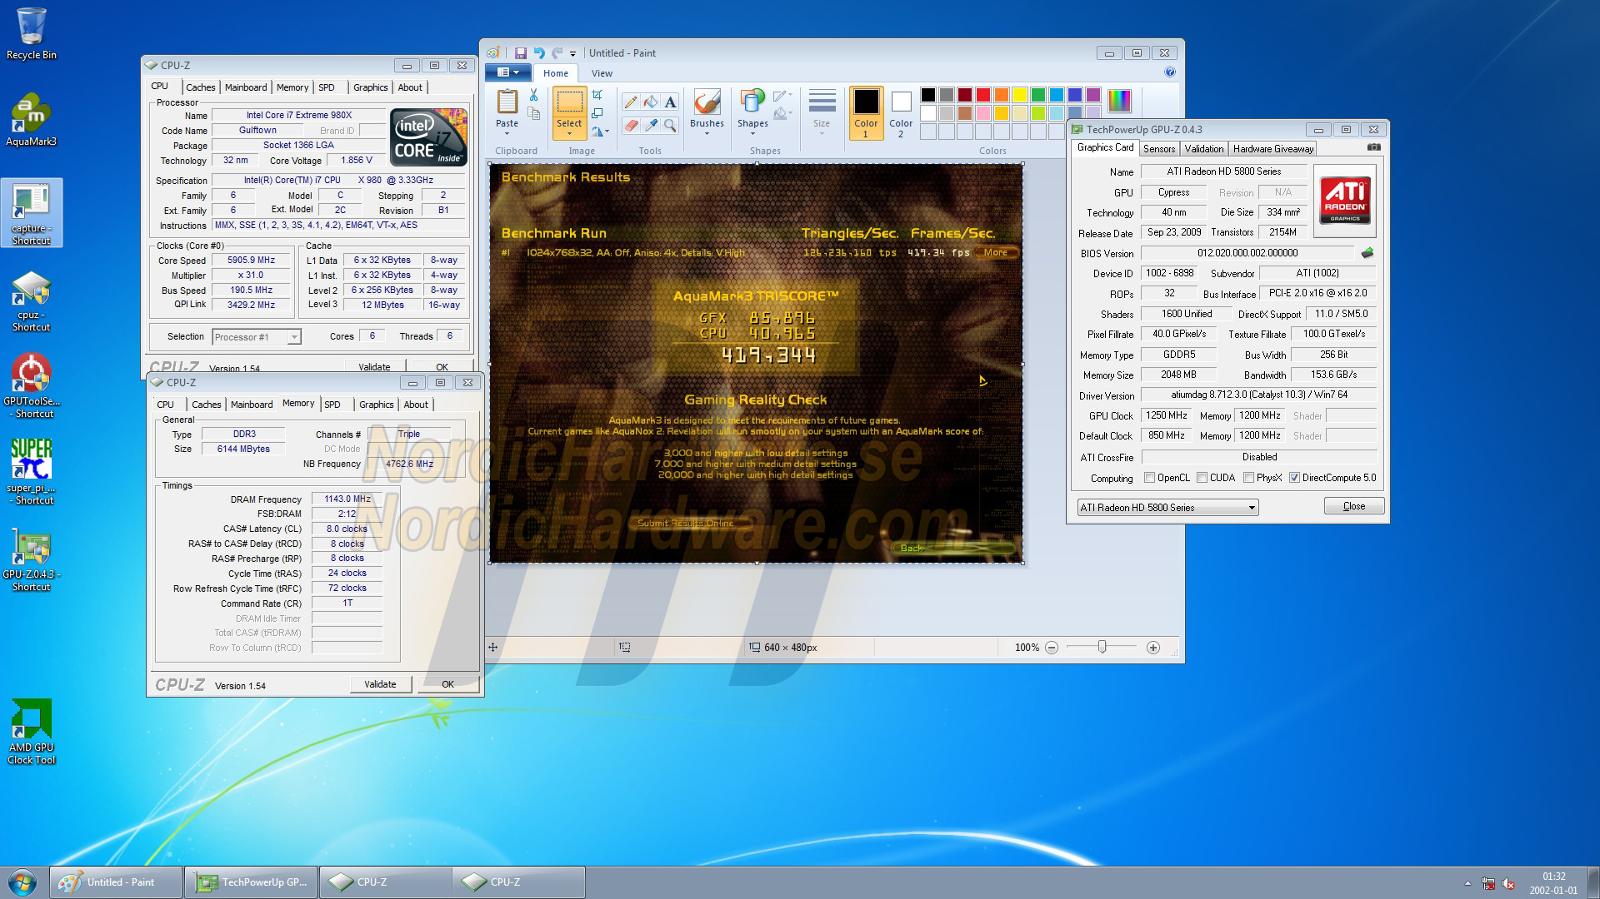Open the Paint application menu button
This screenshot has width=1600, height=899.
tap(509, 72)
